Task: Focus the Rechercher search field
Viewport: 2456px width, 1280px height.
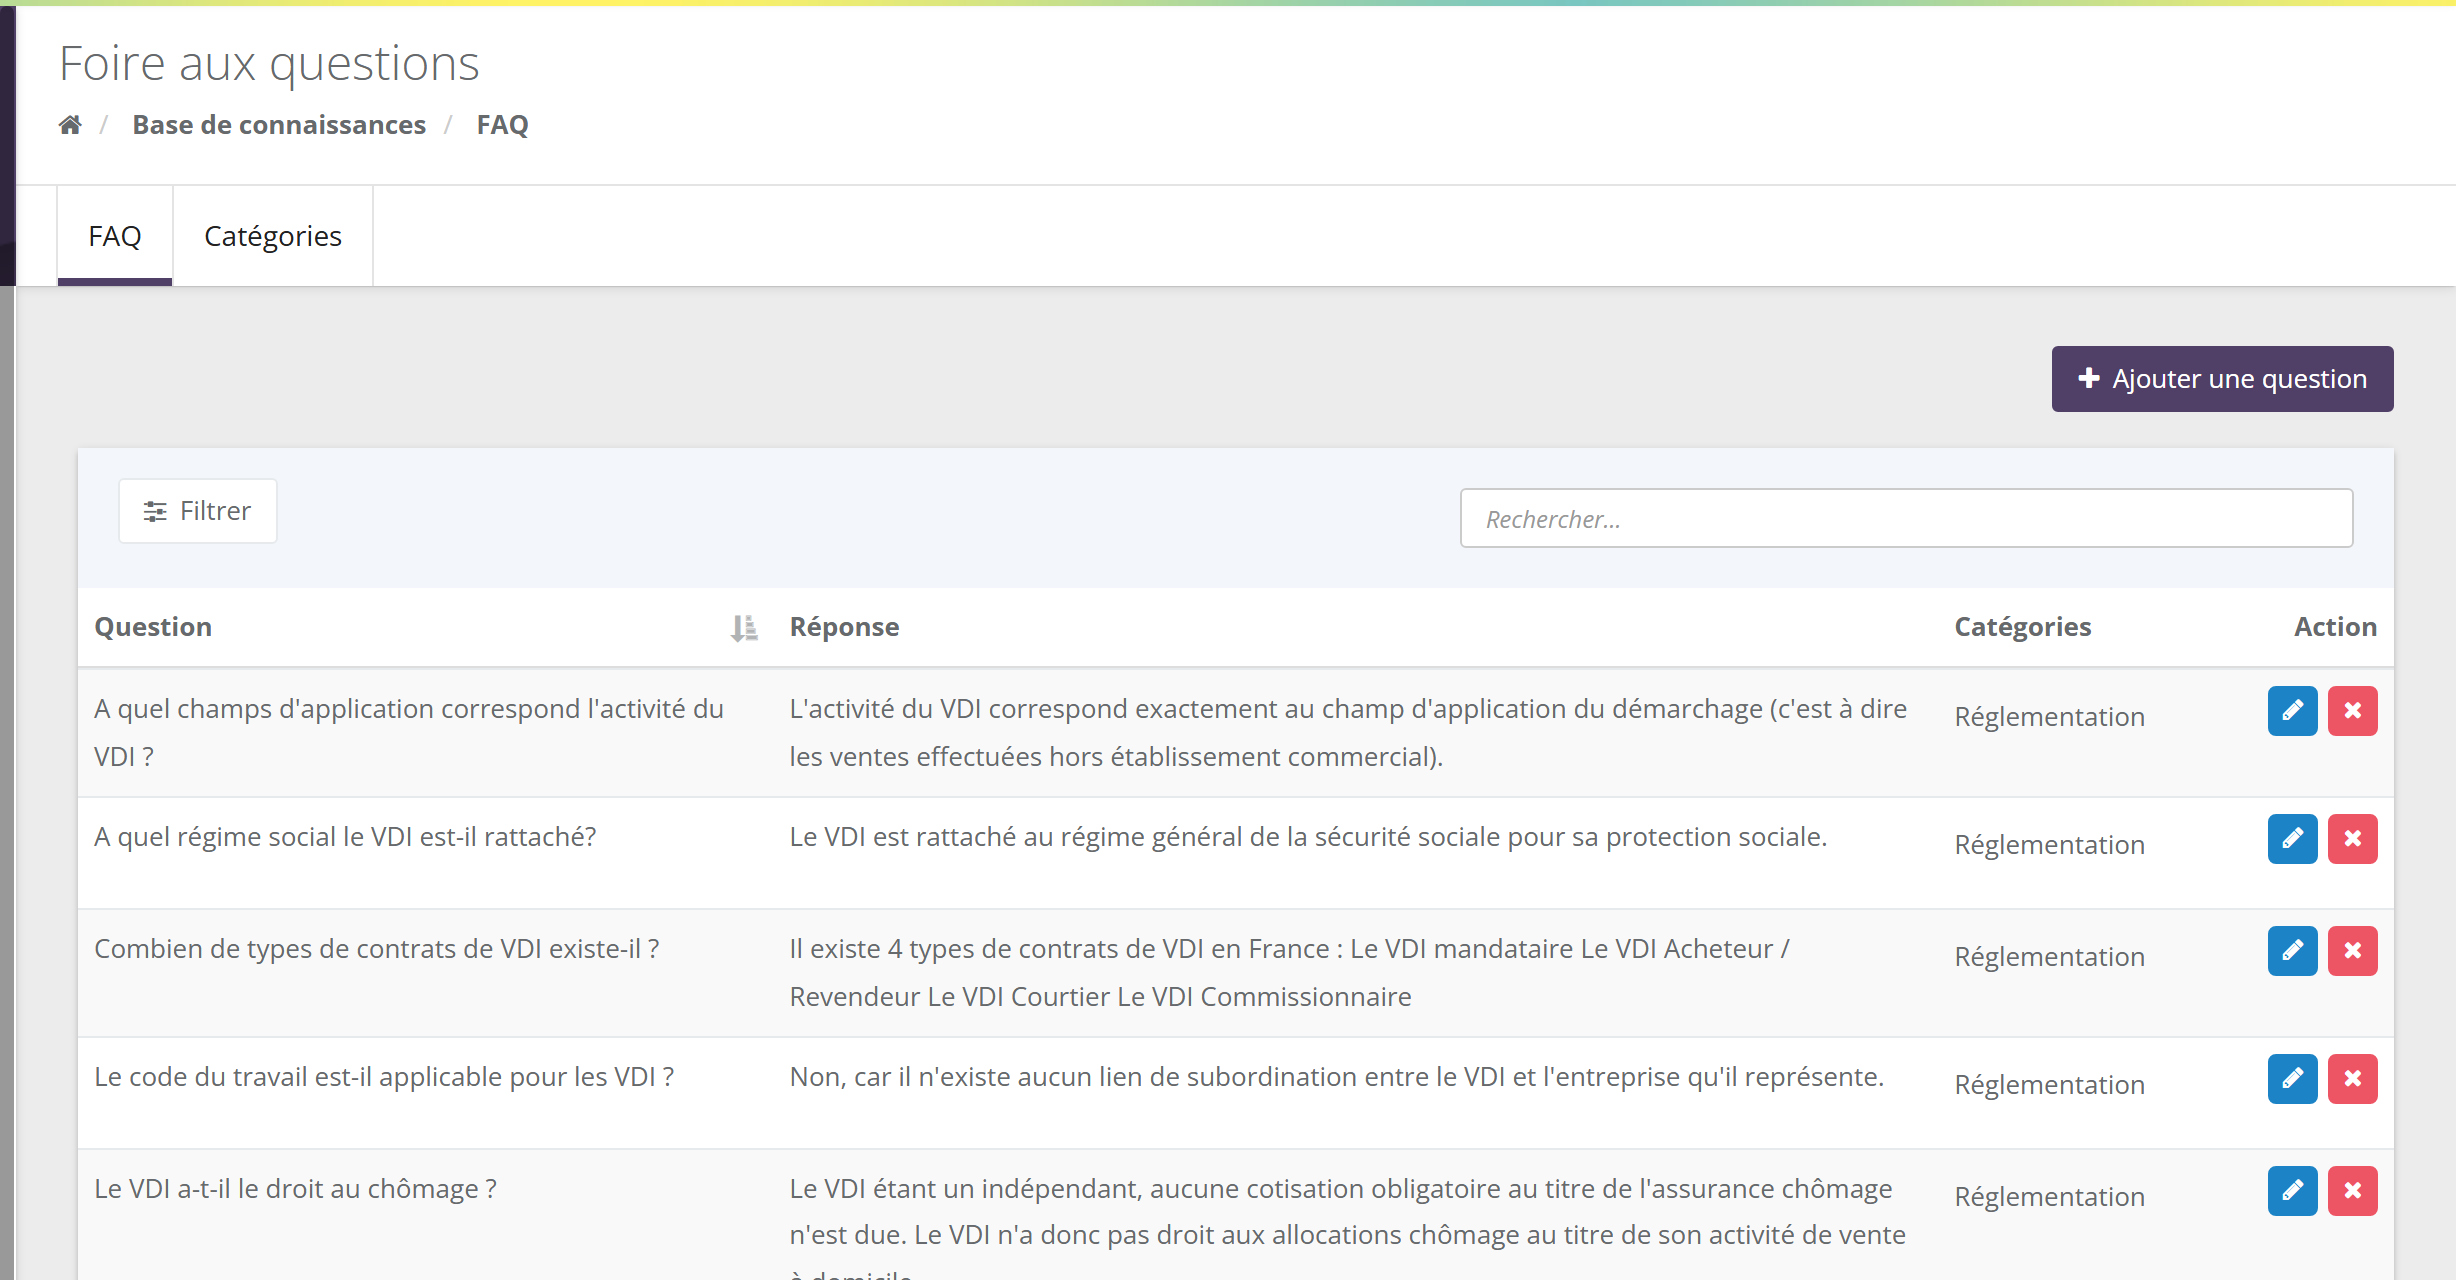Action: pyautogui.click(x=1906, y=518)
